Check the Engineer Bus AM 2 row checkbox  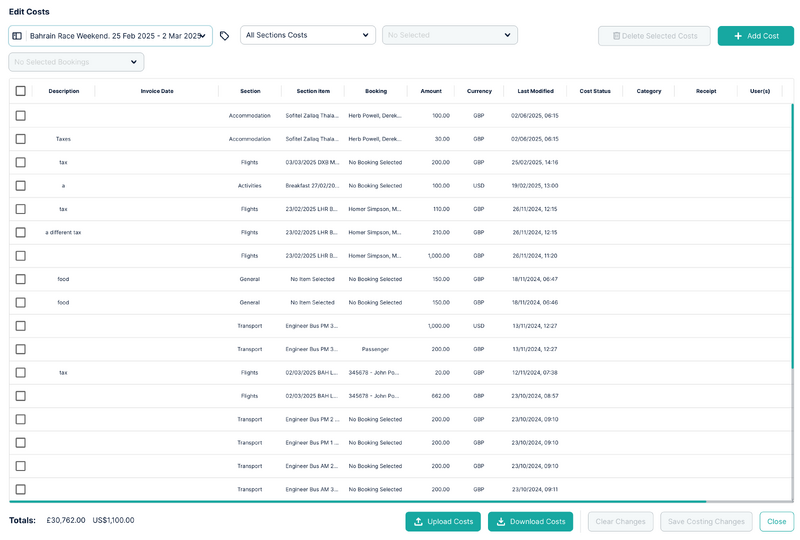(20, 466)
